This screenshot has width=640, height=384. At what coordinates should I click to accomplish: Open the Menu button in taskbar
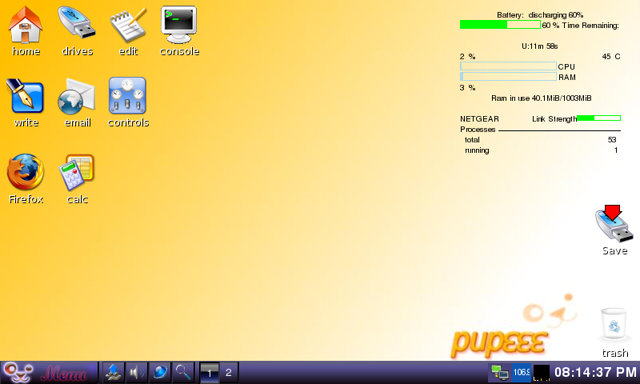pyautogui.click(x=49, y=372)
